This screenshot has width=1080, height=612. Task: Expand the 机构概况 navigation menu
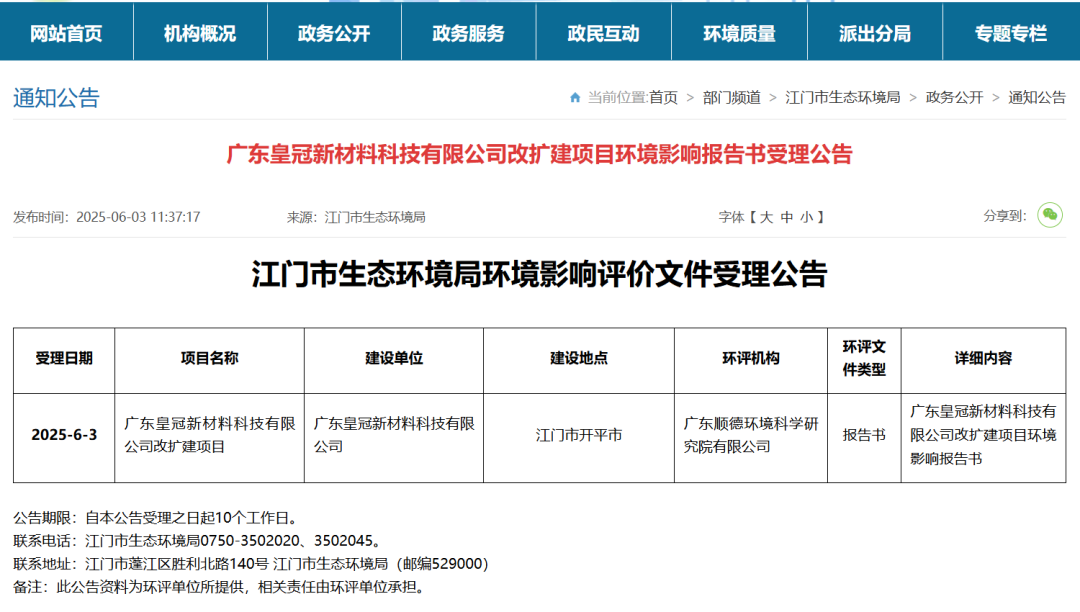tap(201, 31)
